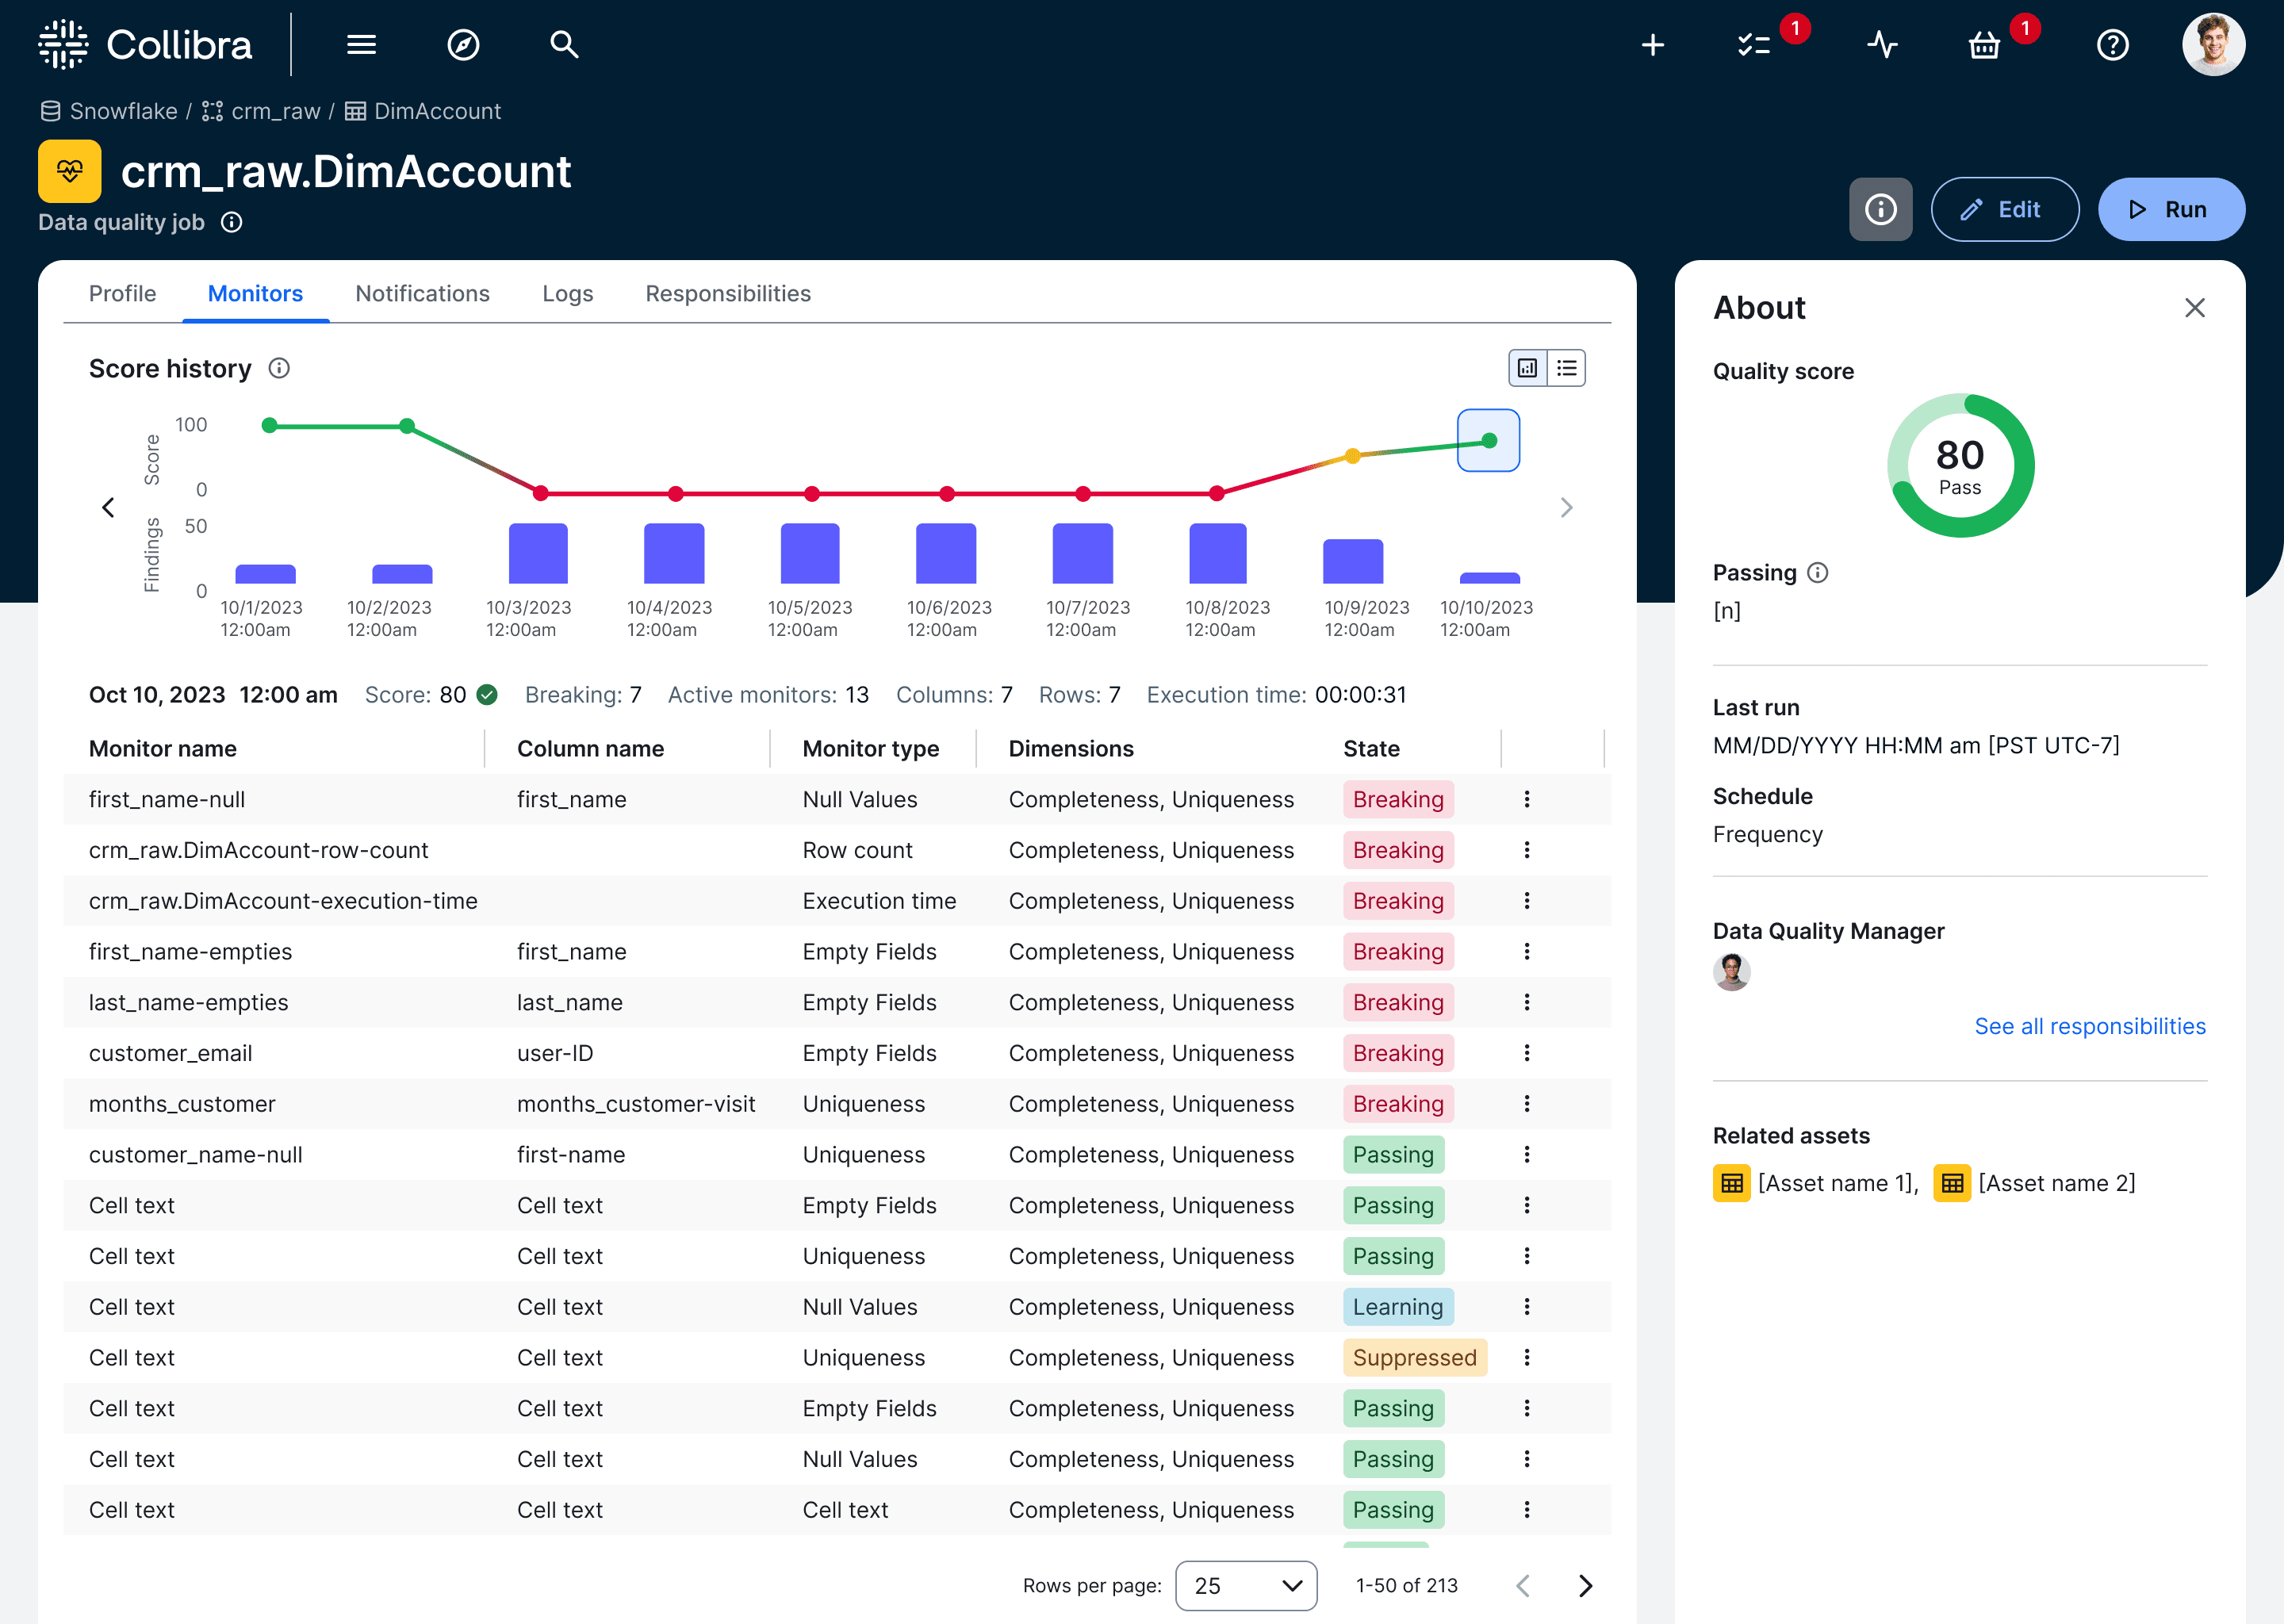This screenshot has width=2284, height=1624.
Task: Click the DimAccount breadcrumb
Action: tap(423, 111)
